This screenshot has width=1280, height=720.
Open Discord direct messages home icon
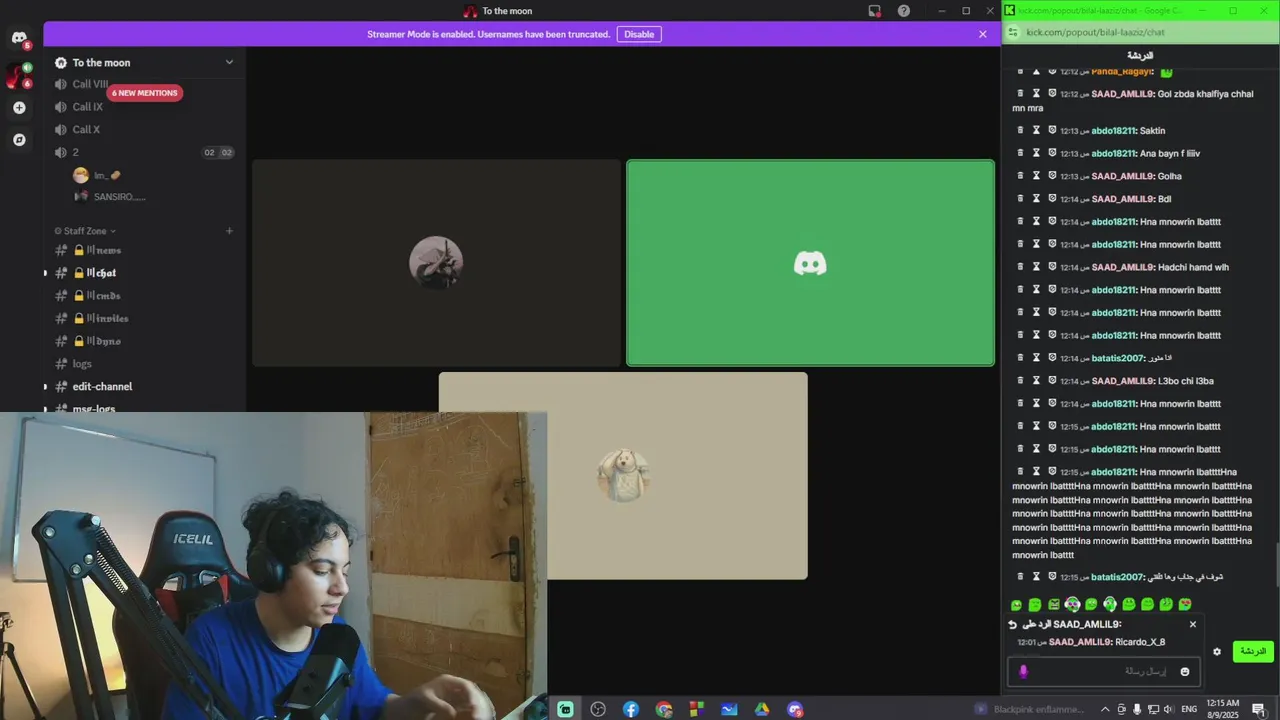19,38
